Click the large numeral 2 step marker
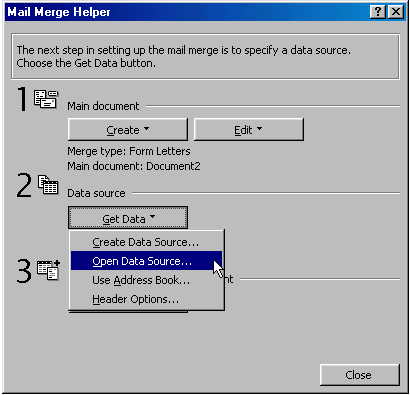The image size is (410, 395). (24, 185)
